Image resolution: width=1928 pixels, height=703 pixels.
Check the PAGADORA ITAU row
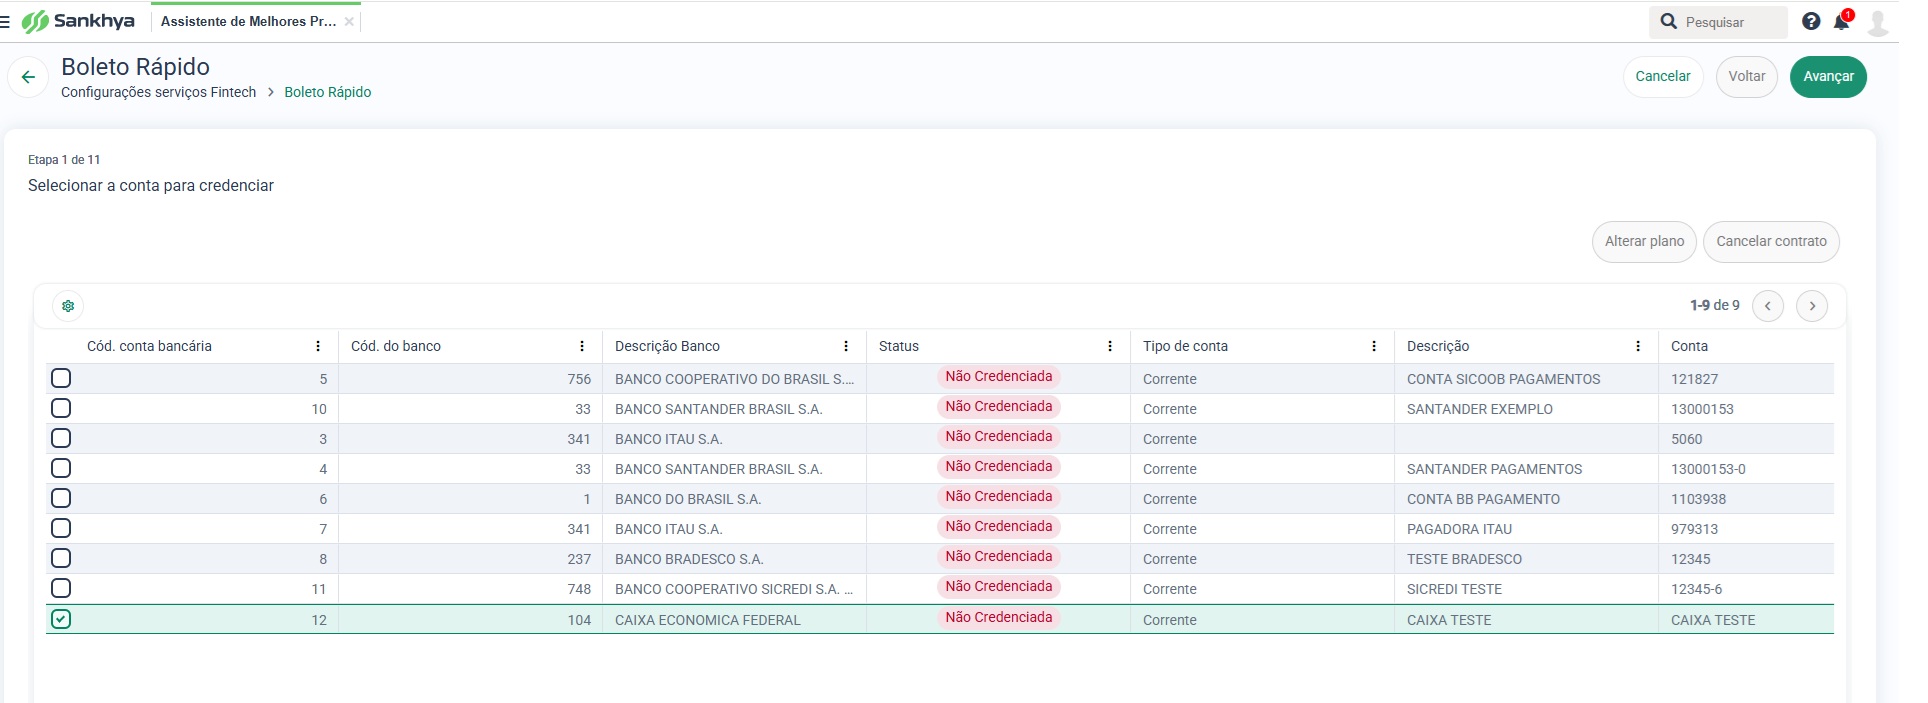click(61, 528)
